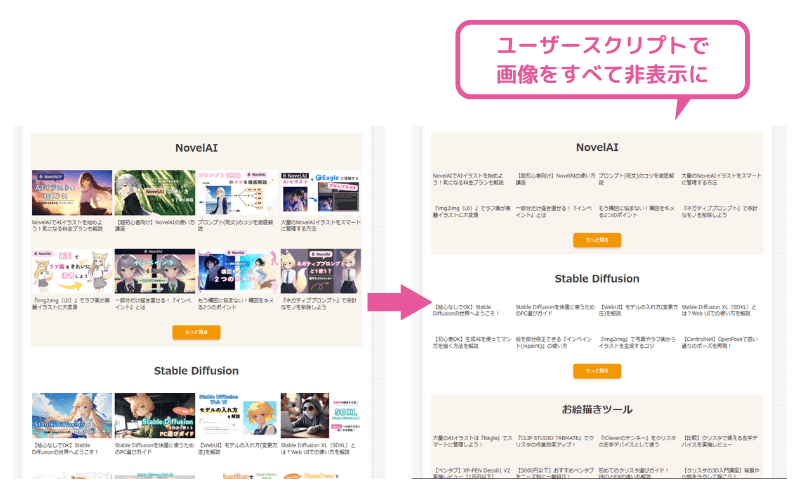Click '大量のNovelAIイラストをスマートに管理' link in image-free page
This screenshot has height=500, width=800.
point(721,179)
